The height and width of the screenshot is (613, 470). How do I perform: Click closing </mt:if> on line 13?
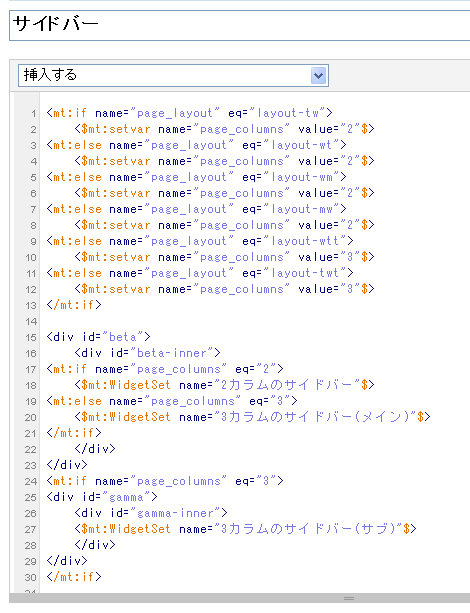(x=74, y=305)
